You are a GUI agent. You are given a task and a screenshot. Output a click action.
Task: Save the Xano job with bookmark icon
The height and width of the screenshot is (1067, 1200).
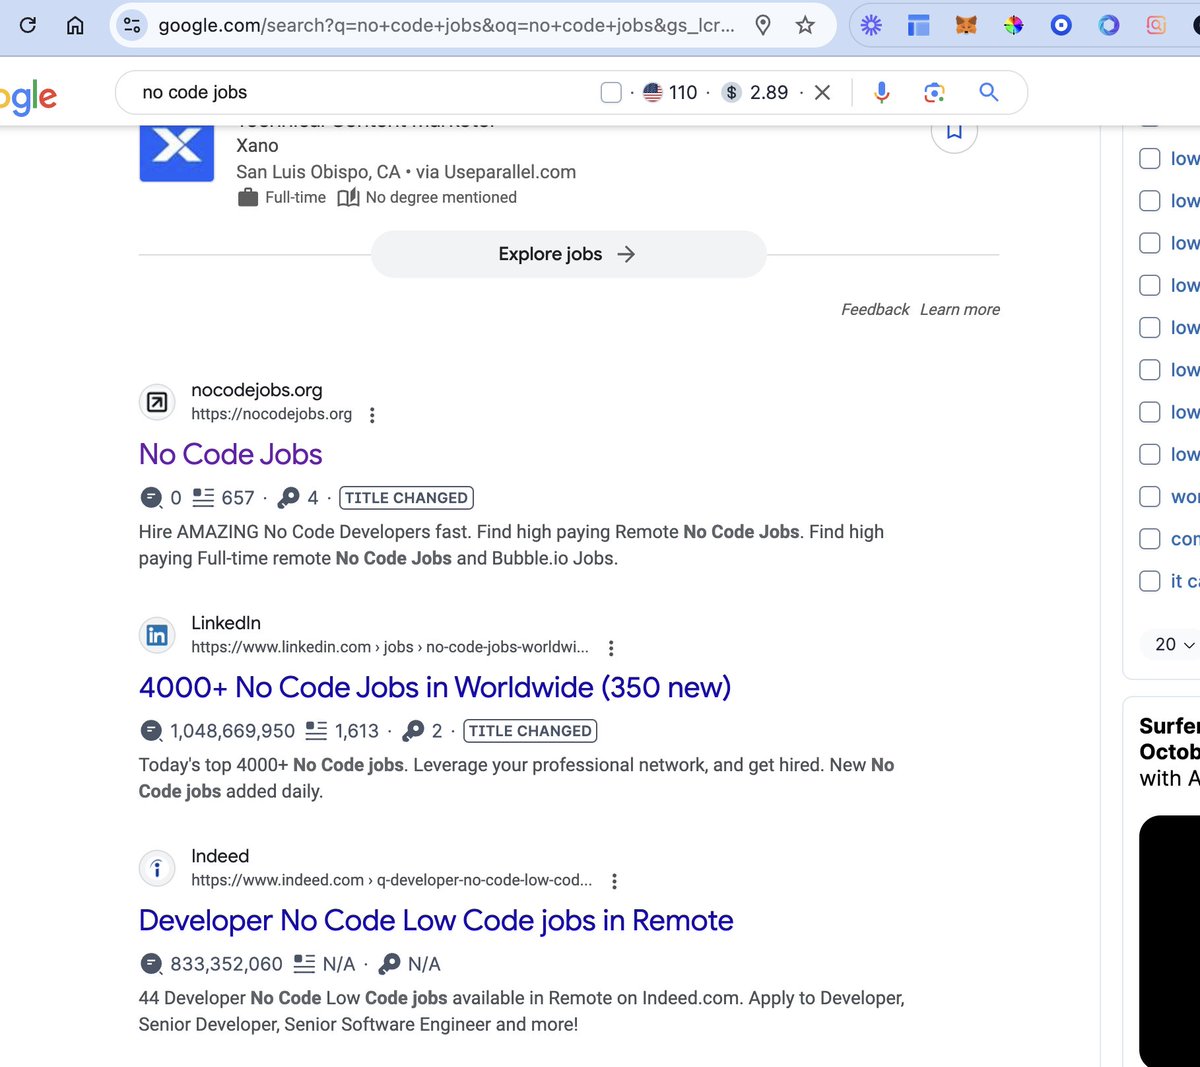pyautogui.click(x=954, y=130)
